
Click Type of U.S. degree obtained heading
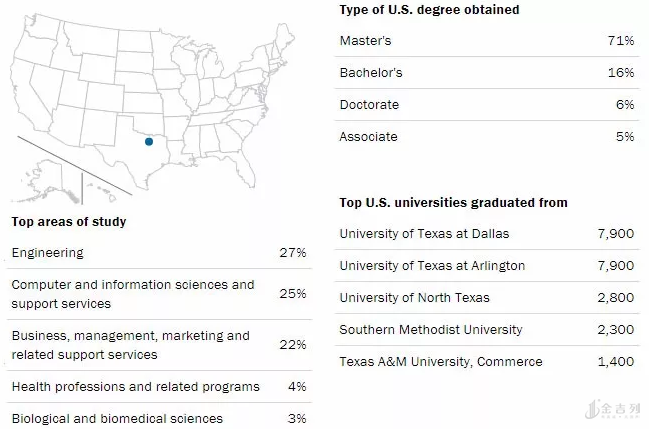(429, 10)
